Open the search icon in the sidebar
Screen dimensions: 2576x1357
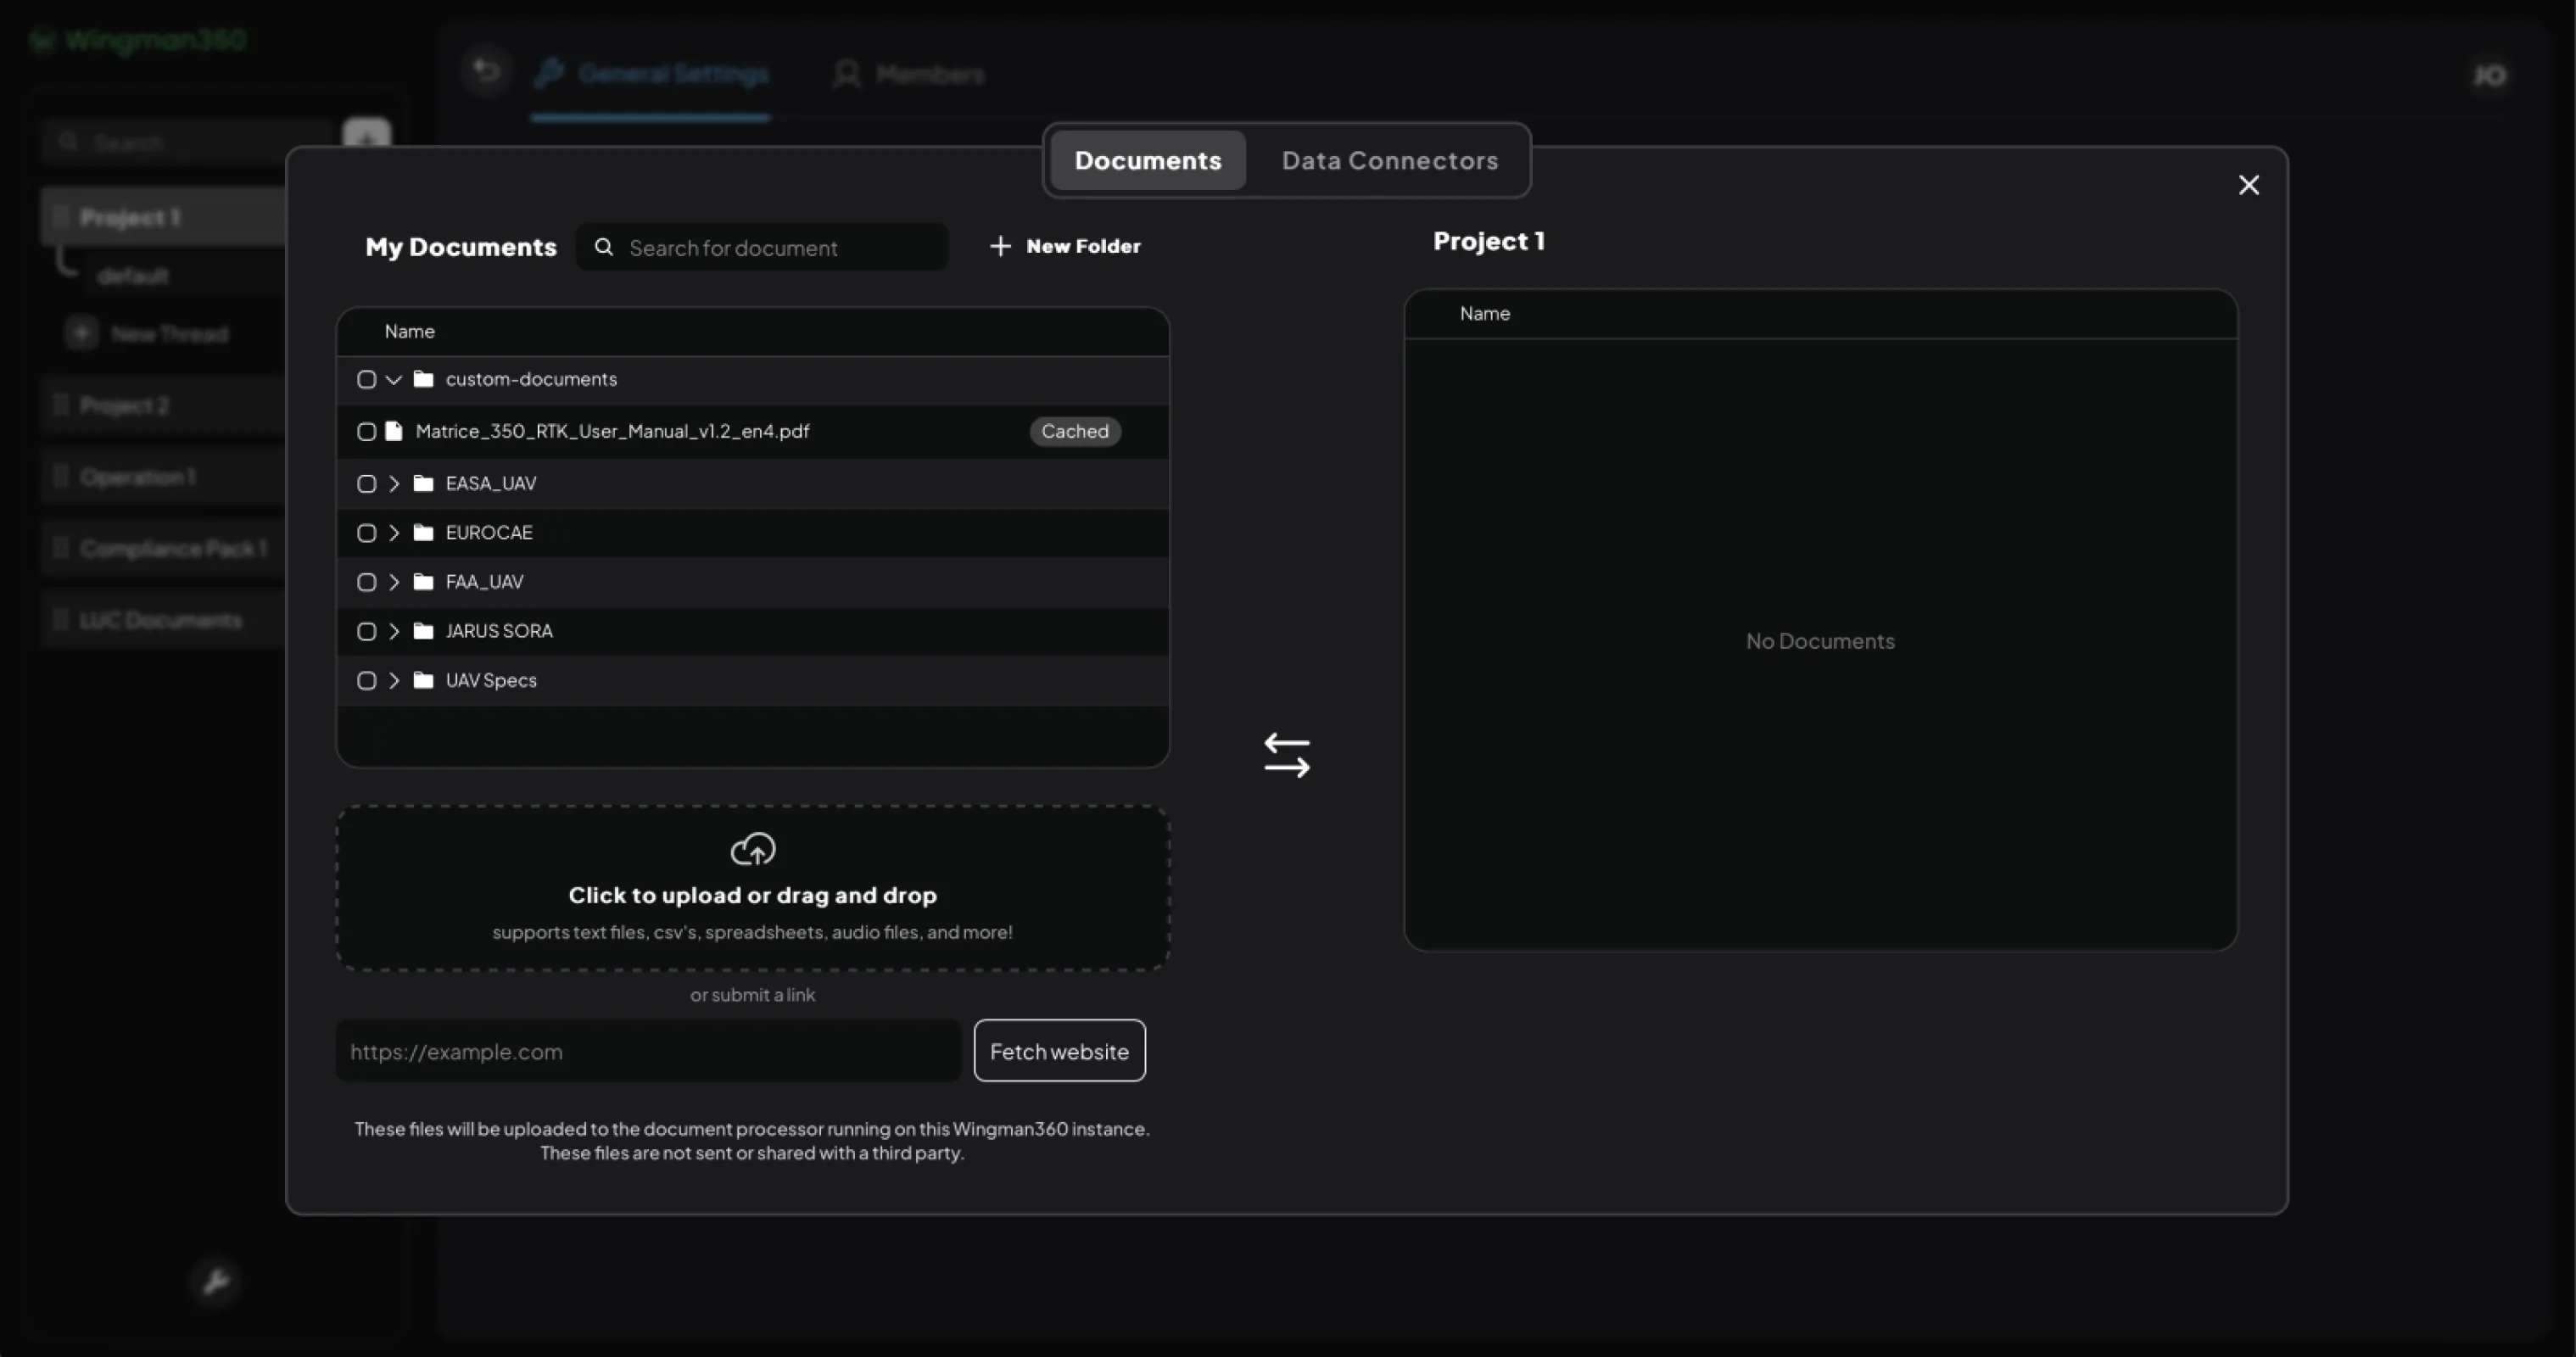(68, 141)
